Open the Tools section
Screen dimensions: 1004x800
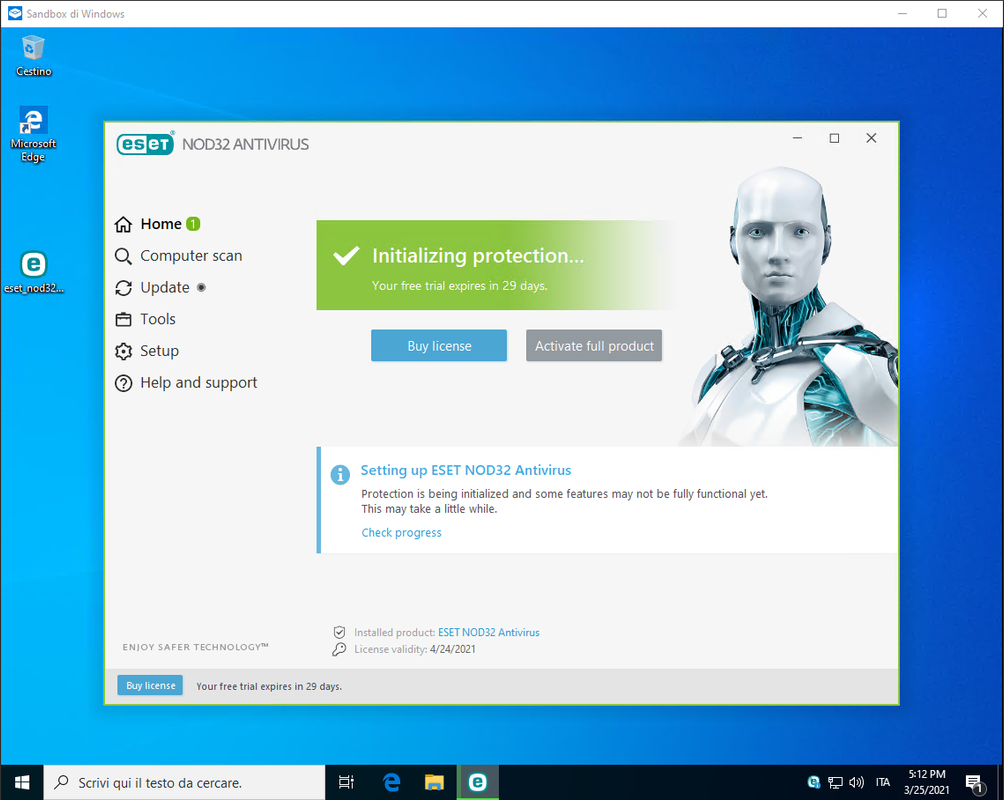point(158,319)
